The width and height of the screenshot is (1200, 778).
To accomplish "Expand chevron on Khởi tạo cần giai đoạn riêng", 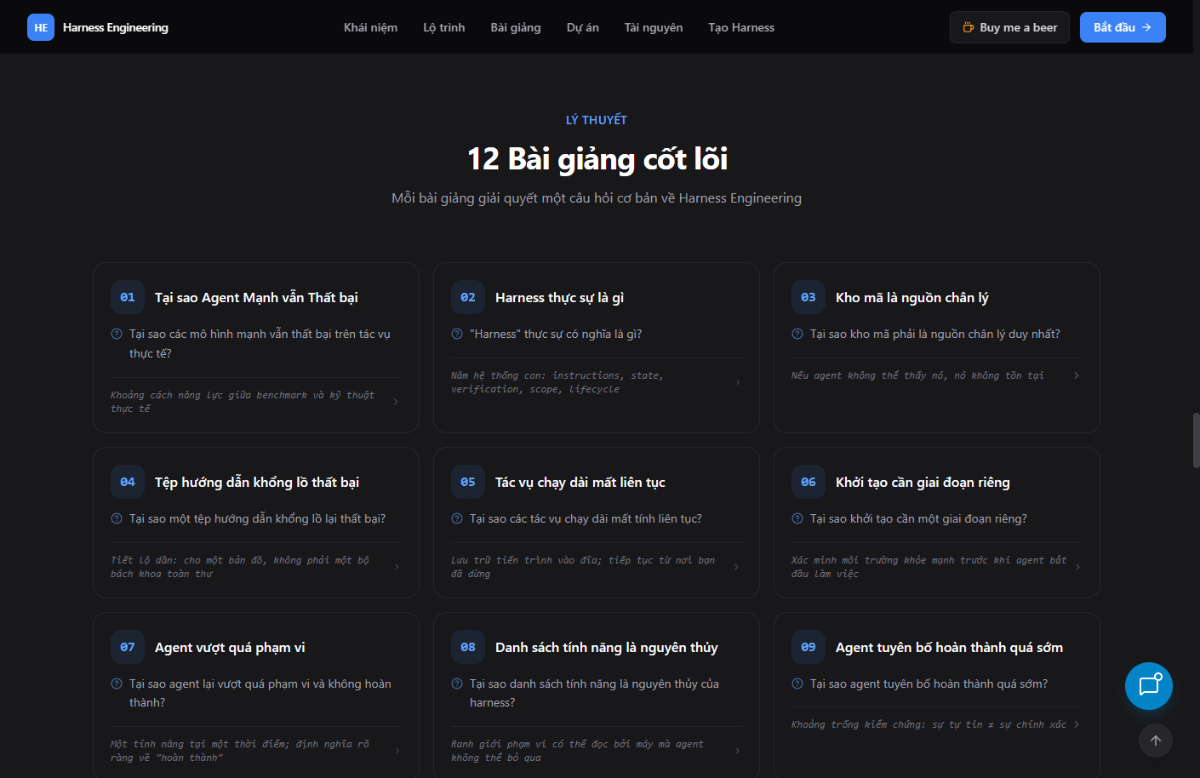I will click(x=1077, y=567).
